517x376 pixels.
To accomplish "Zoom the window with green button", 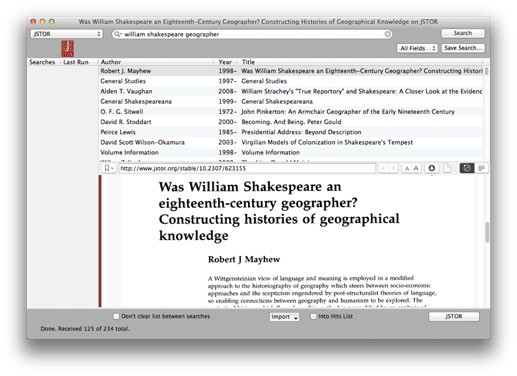I will click(x=52, y=22).
